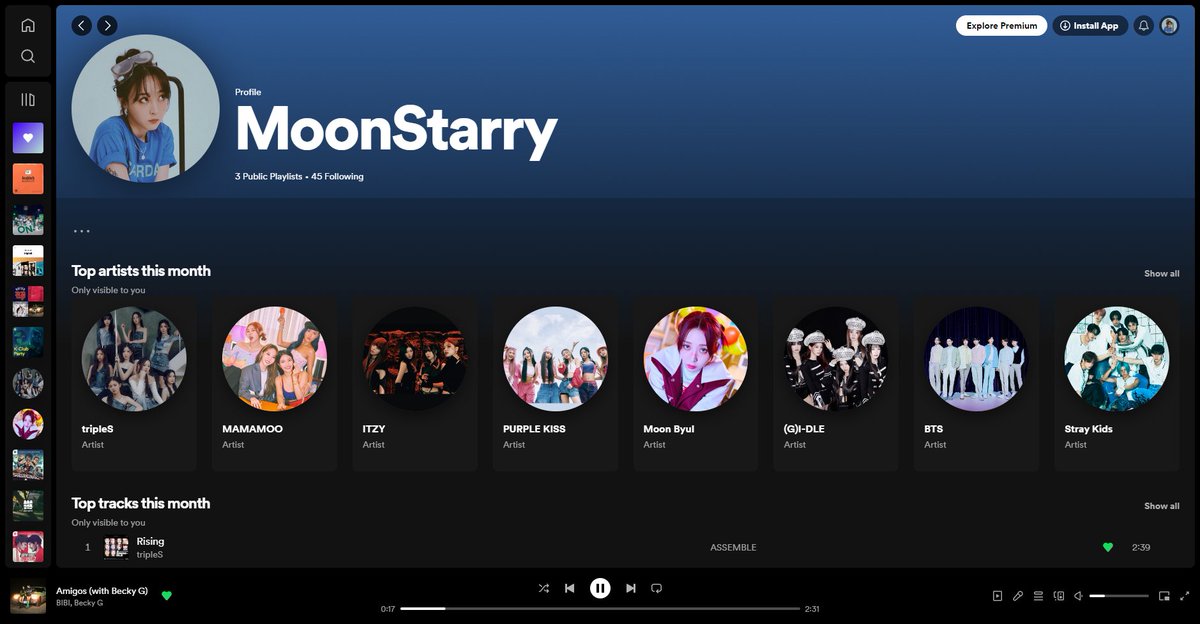Open Connect to a device

1059,596
